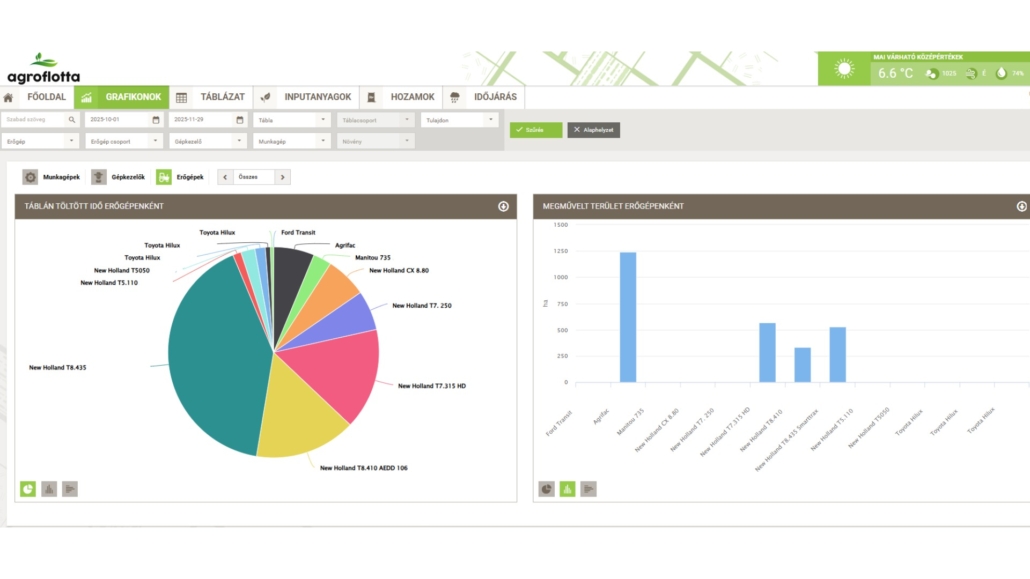The width and height of the screenshot is (1030, 579).
Task: Go to next period with right arrow beside Összes
Action: [283, 177]
